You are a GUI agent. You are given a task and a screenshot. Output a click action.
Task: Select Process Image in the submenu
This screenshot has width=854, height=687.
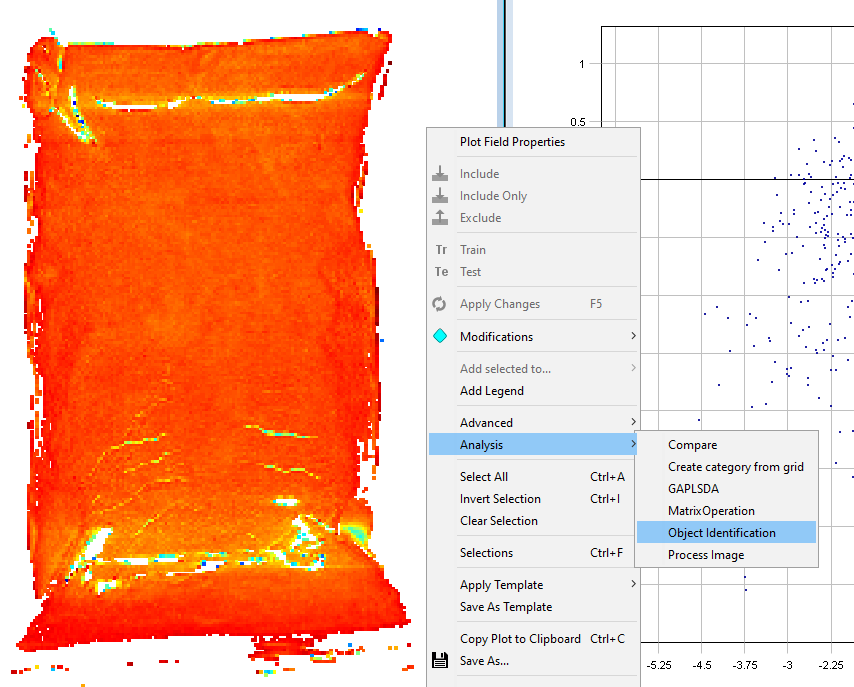[x=705, y=555]
